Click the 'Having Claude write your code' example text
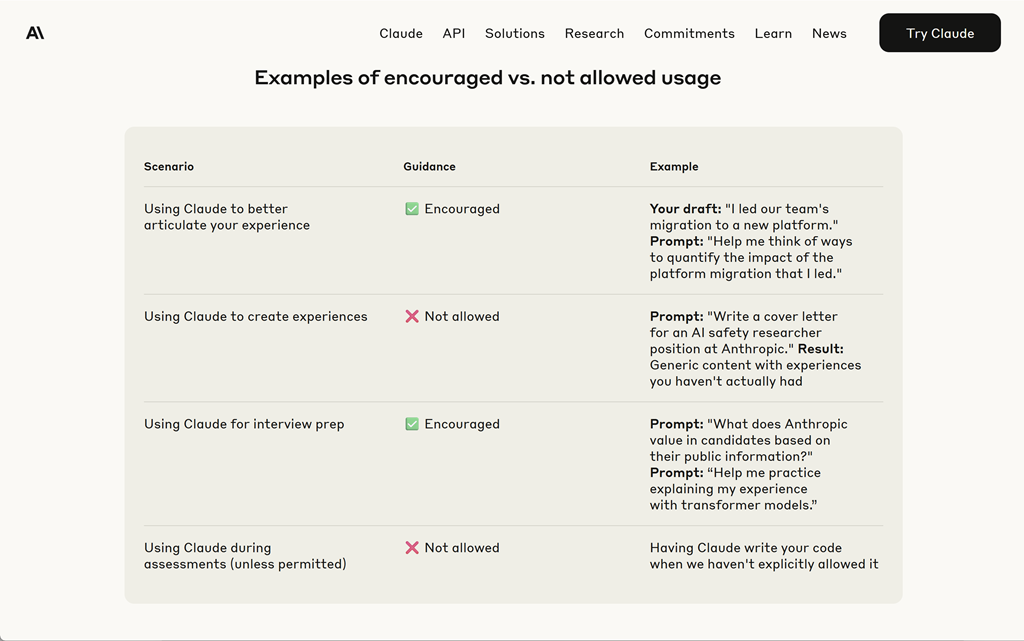The height and width of the screenshot is (641, 1024). 764,556
